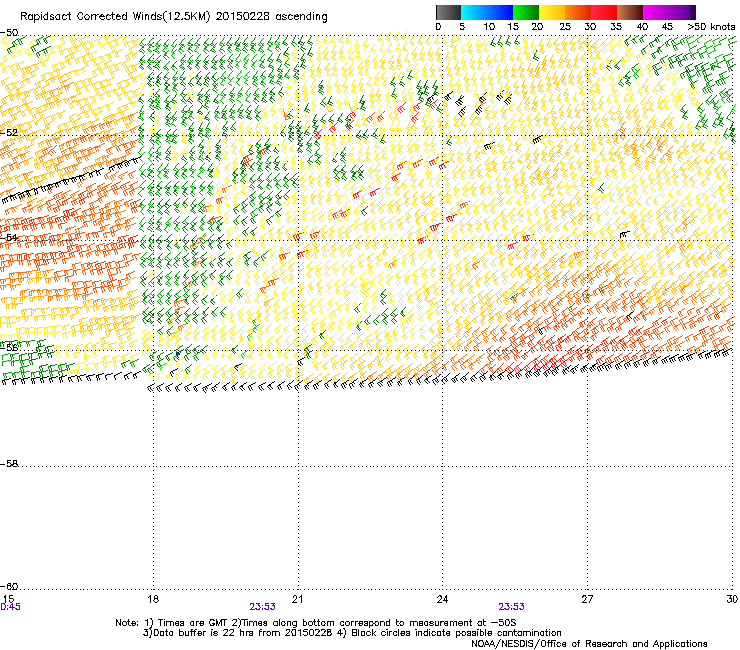Screen dimensions: 740x650
Task: Click the 23:53 time label near longitude 24
Action: pyautogui.click(x=512, y=607)
